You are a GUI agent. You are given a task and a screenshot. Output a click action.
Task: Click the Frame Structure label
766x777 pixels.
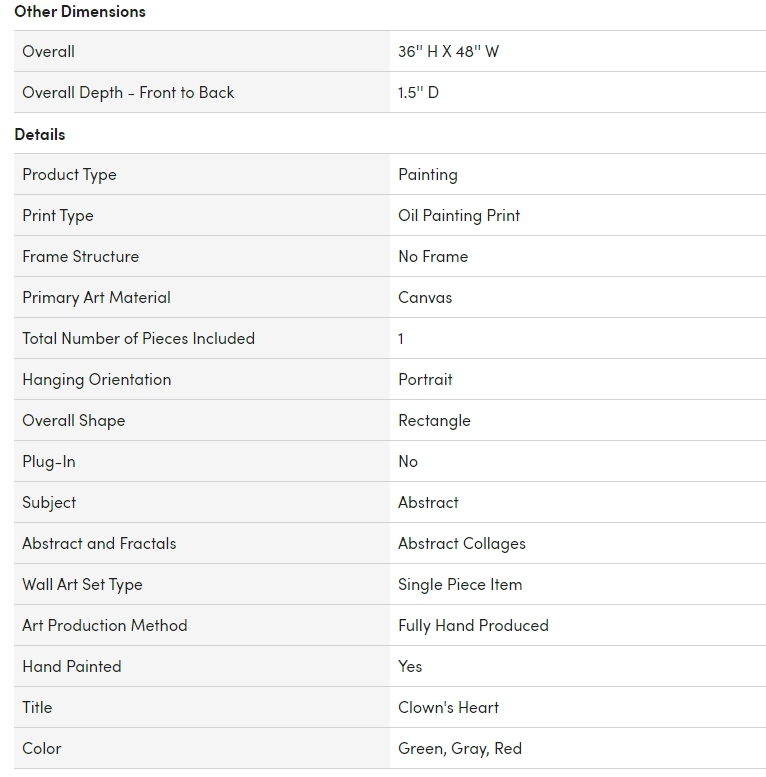click(80, 257)
